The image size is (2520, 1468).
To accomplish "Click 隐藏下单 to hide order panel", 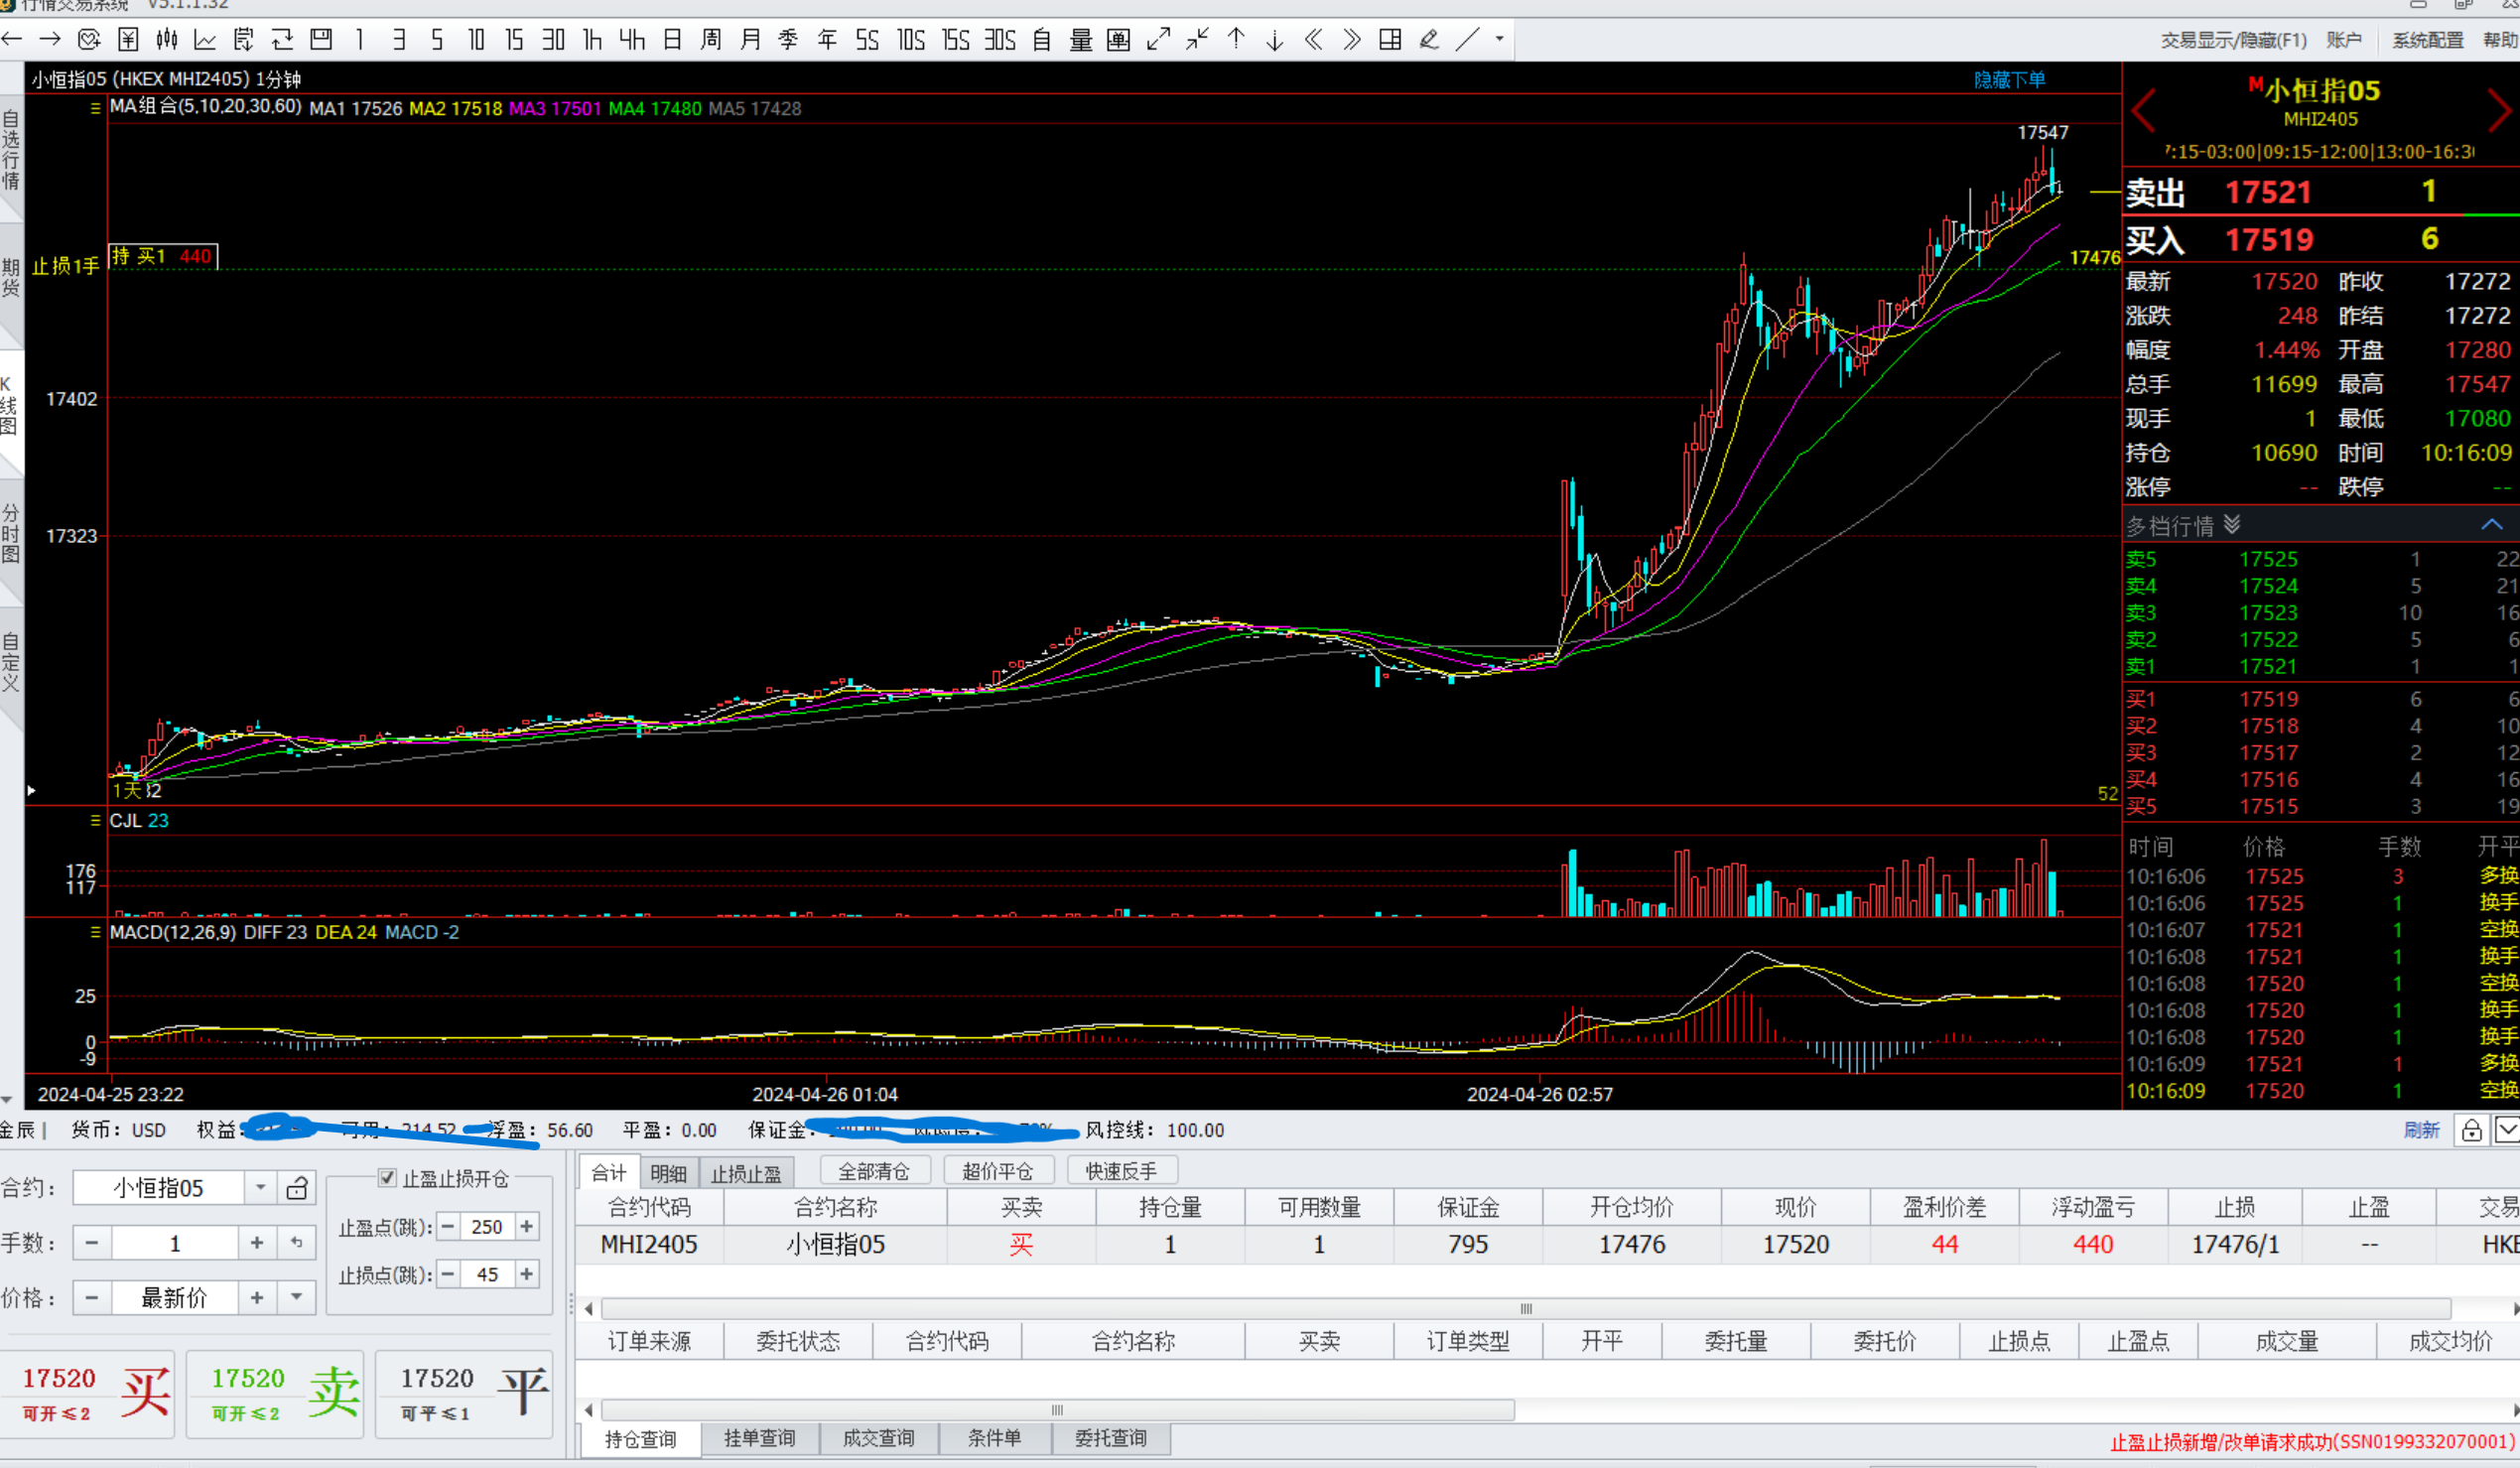I will (x=2009, y=80).
